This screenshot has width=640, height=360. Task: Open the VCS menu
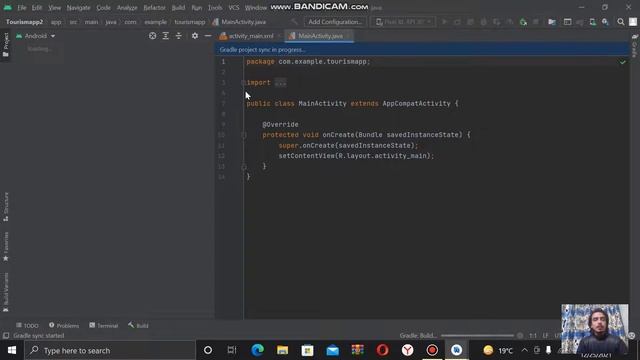(233, 8)
